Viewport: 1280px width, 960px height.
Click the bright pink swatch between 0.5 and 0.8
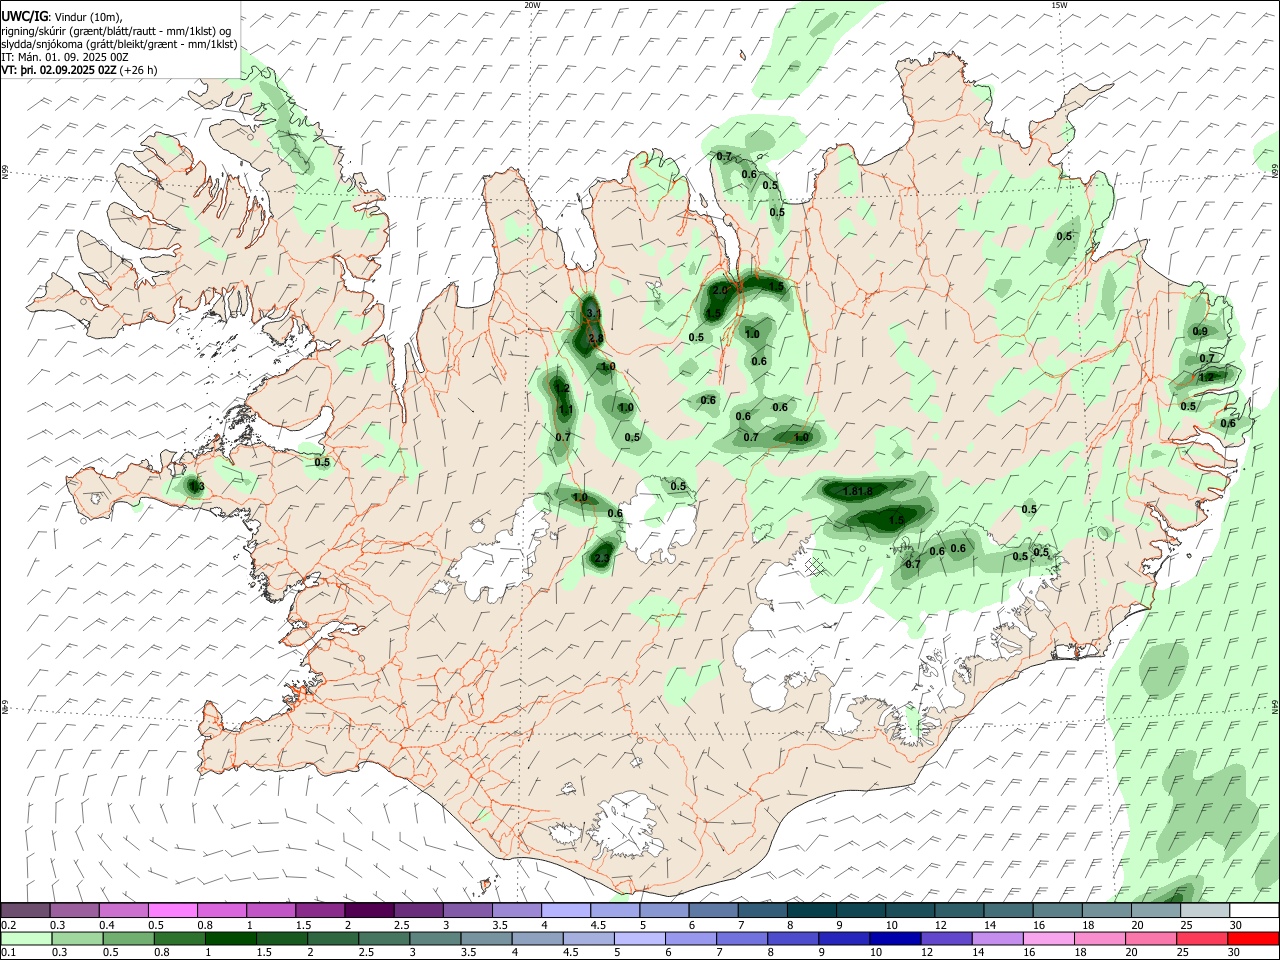172,911
